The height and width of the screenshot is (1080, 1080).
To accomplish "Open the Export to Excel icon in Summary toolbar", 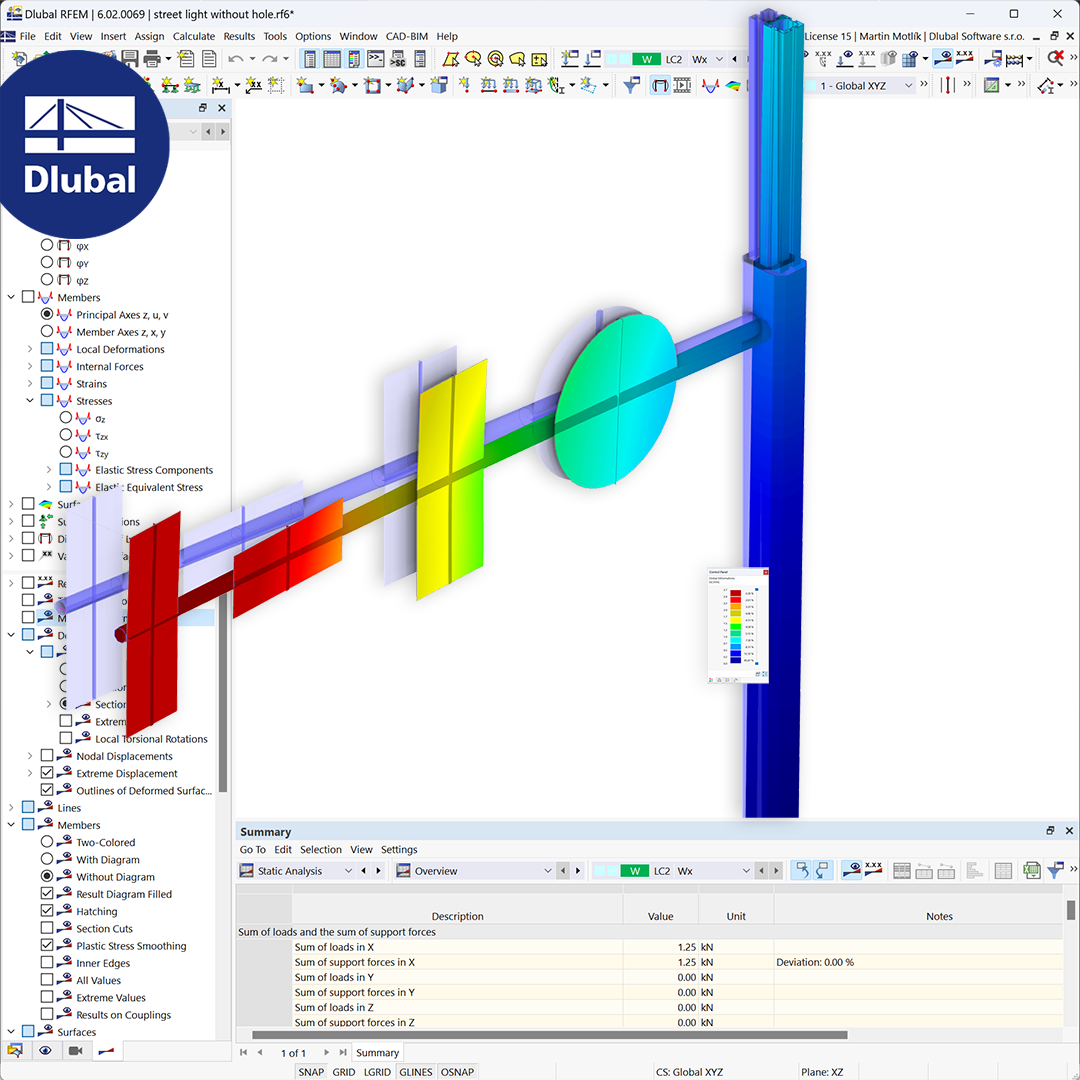I will tap(1031, 870).
